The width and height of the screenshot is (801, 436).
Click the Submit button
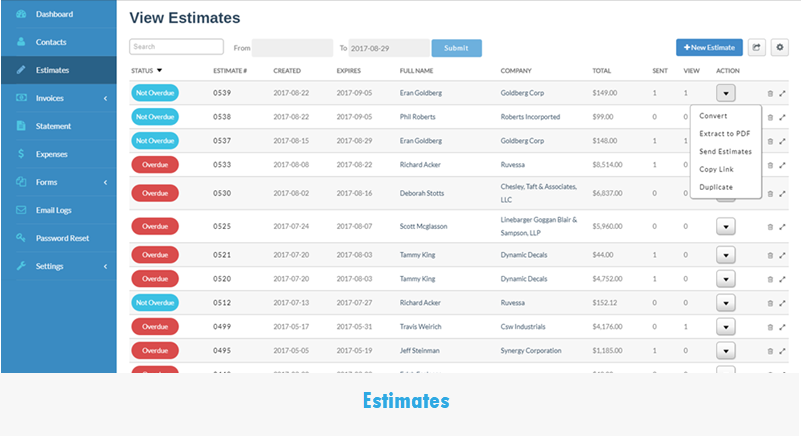click(x=456, y=48)
